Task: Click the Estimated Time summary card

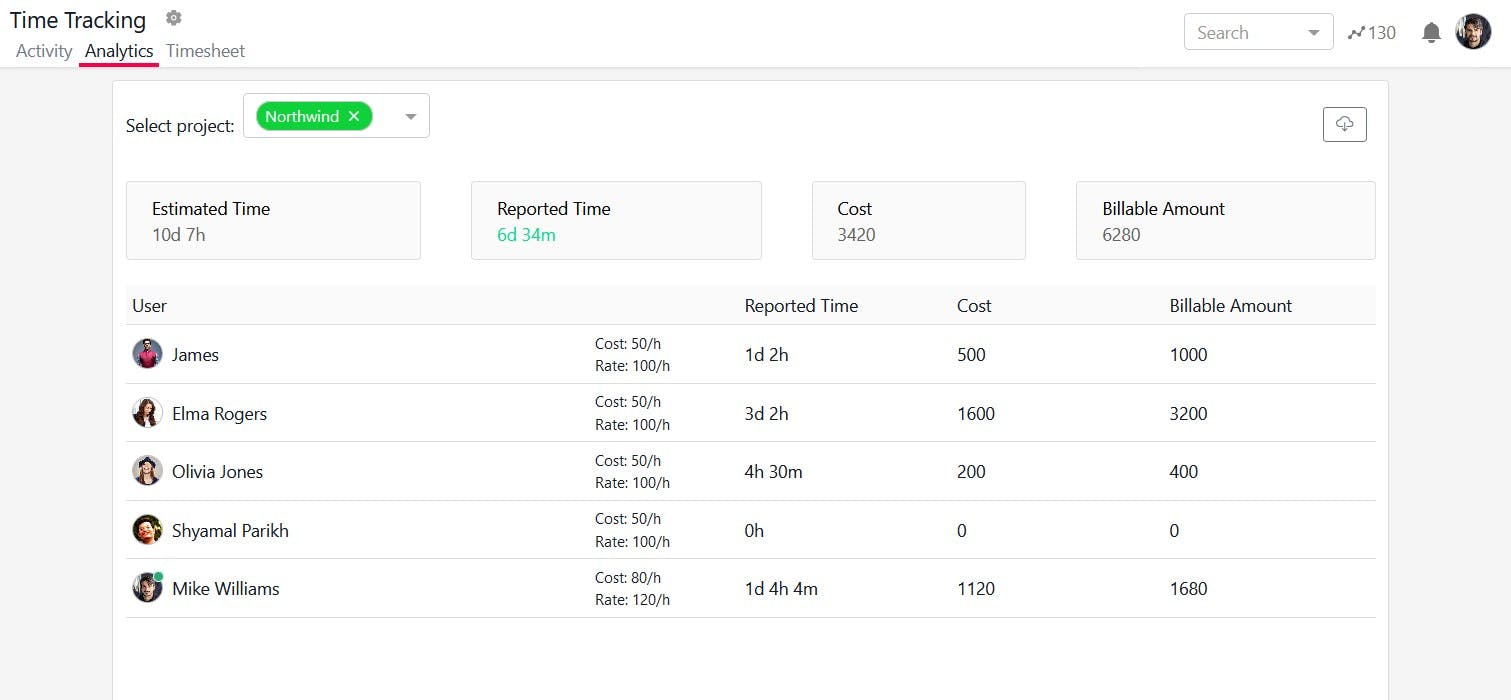Action: tap(273, 221)
